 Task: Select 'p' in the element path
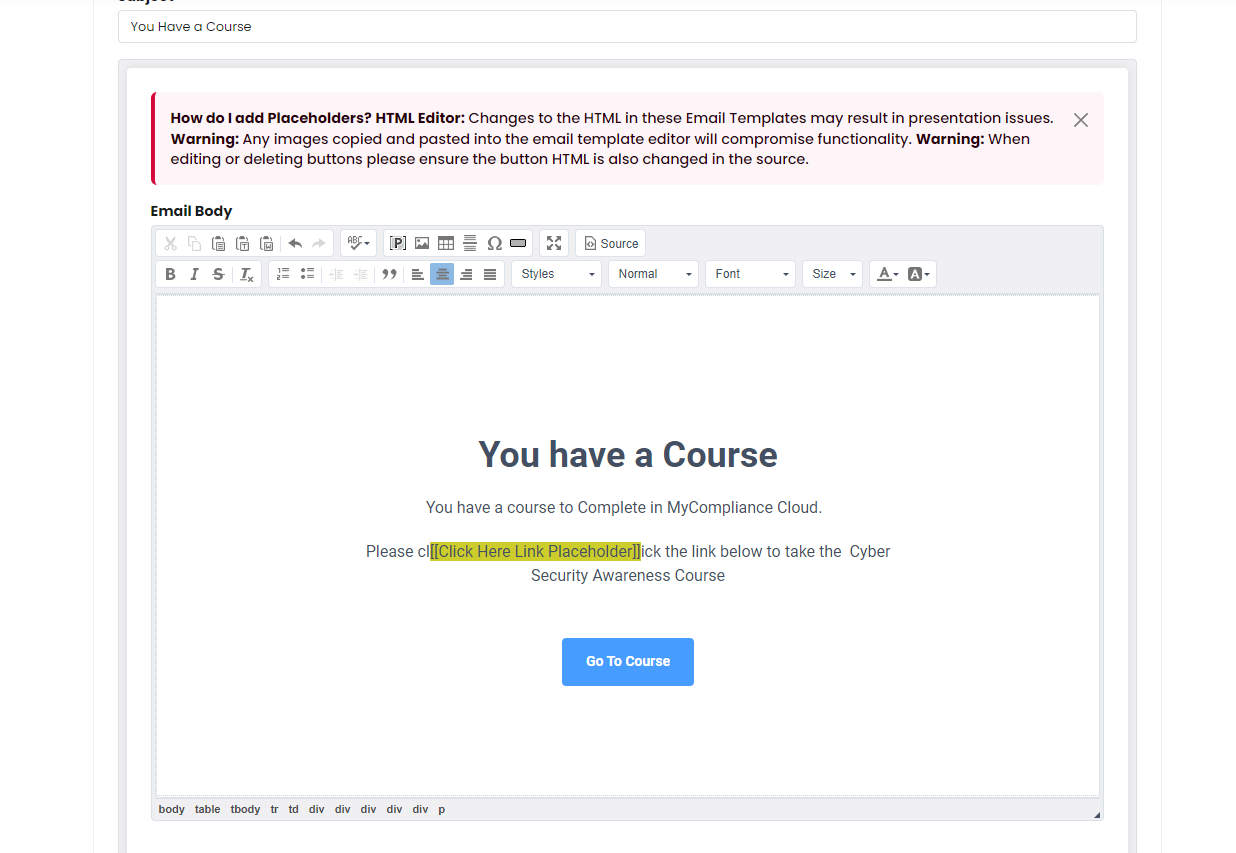point(442,809)
